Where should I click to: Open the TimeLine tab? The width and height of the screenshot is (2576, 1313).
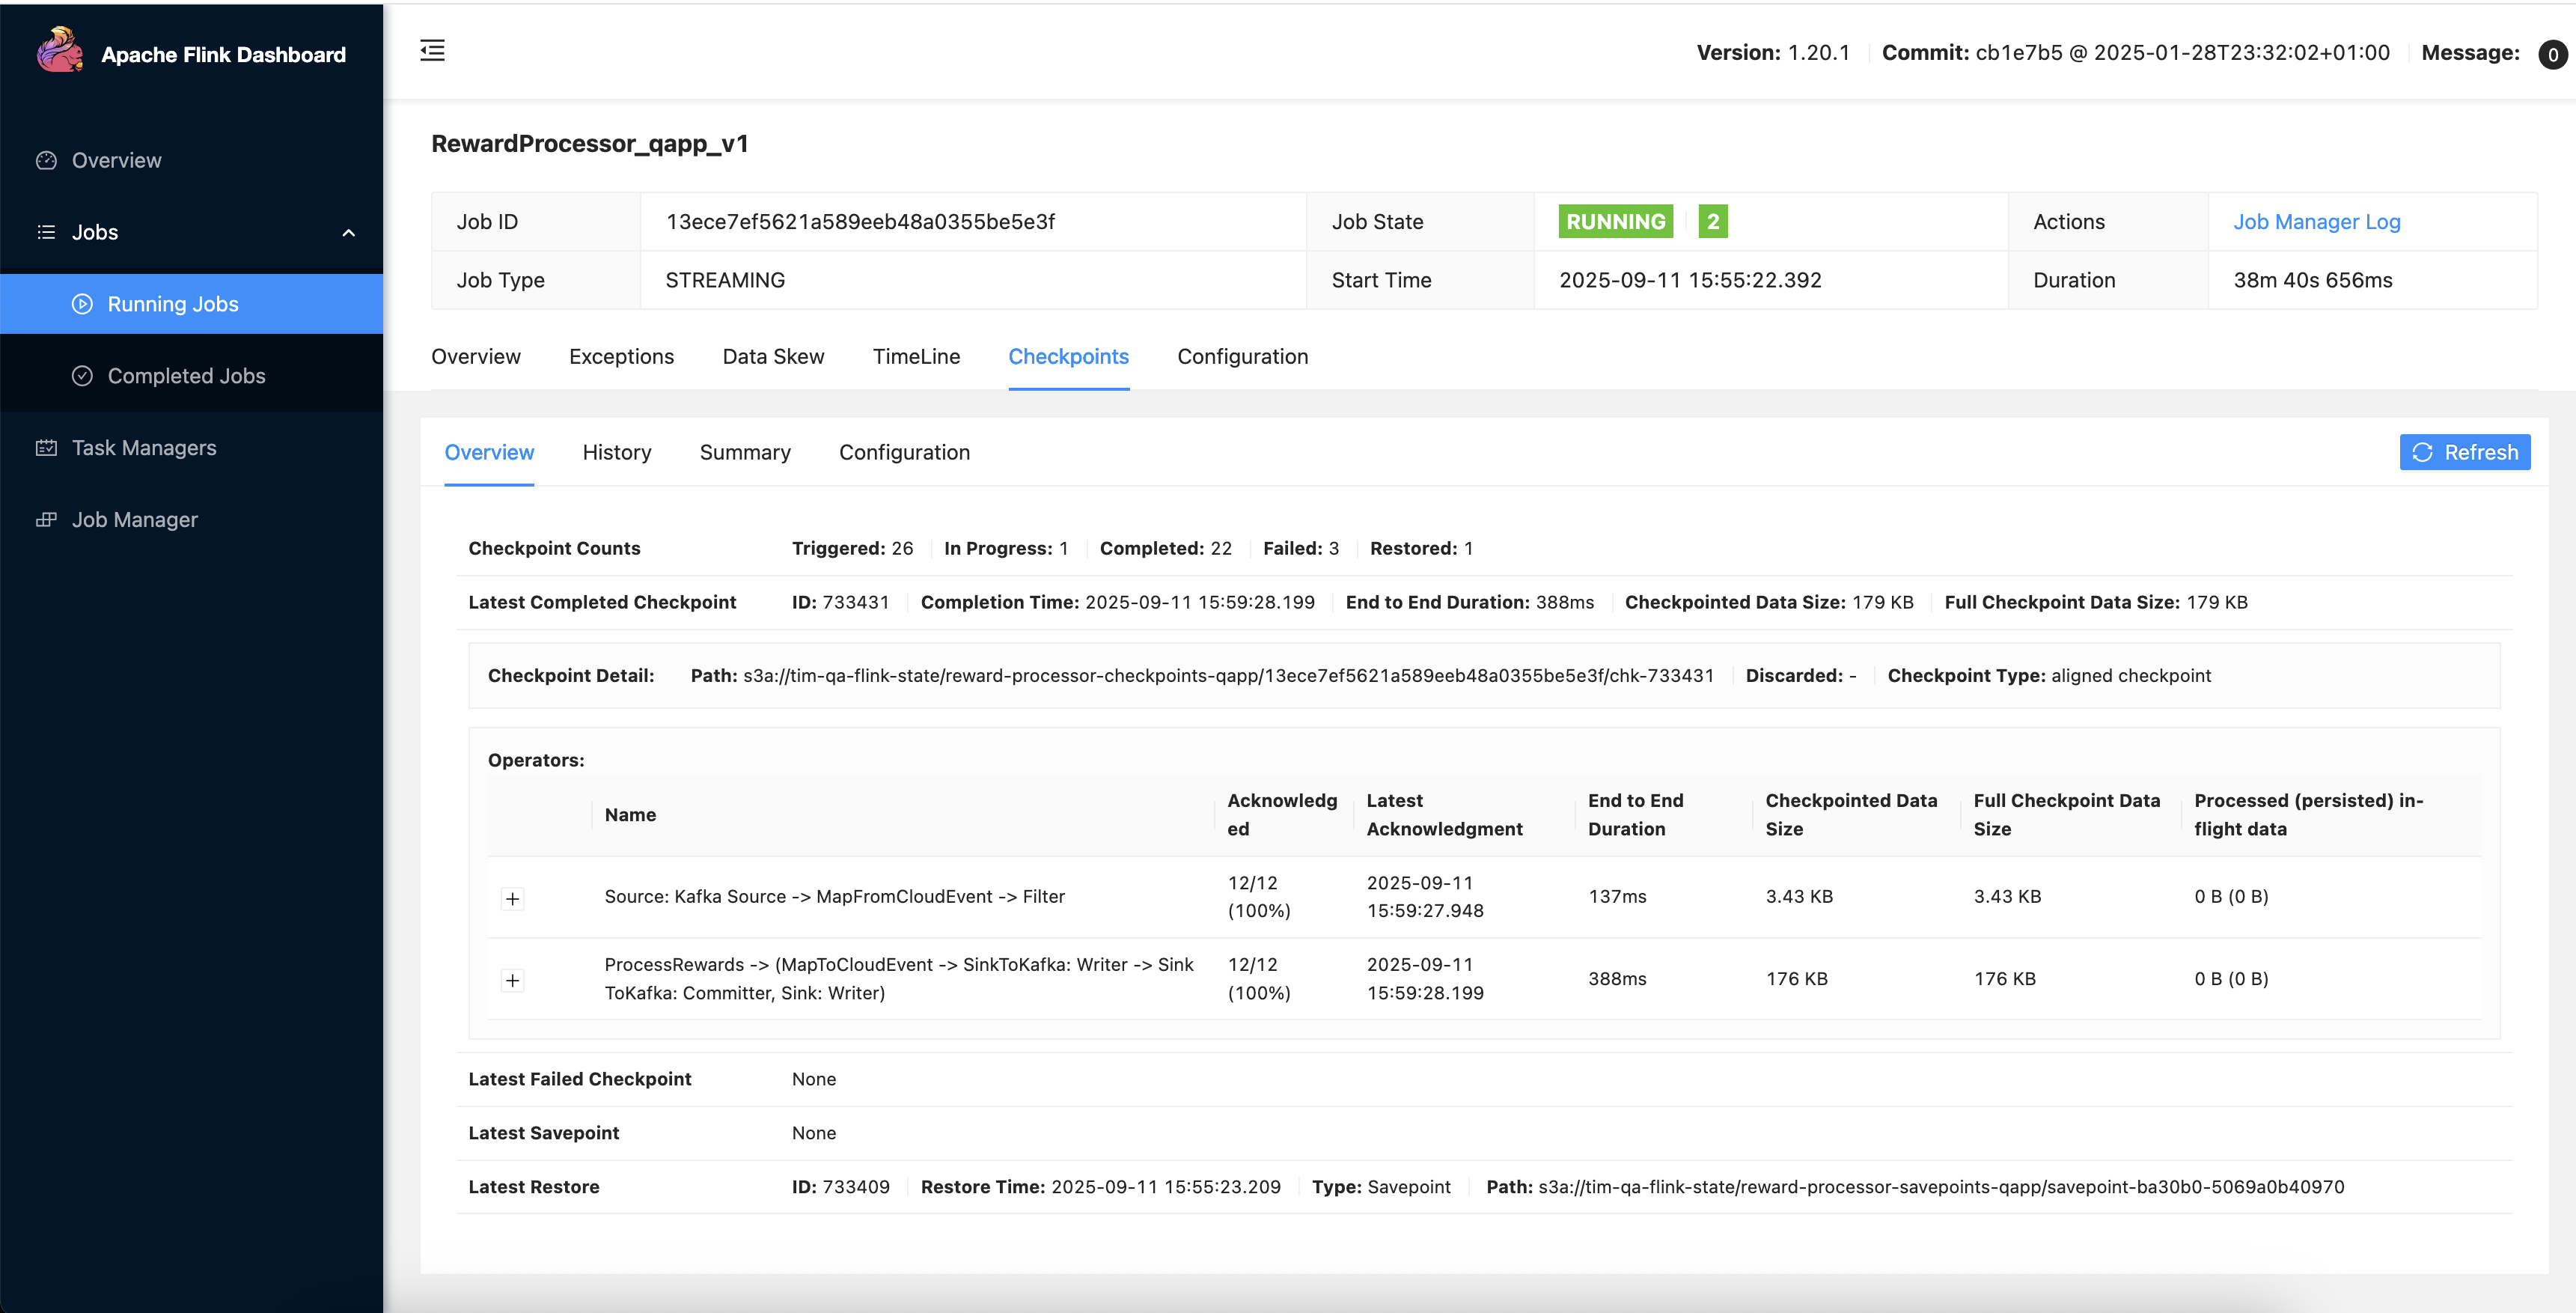(916, 357)
